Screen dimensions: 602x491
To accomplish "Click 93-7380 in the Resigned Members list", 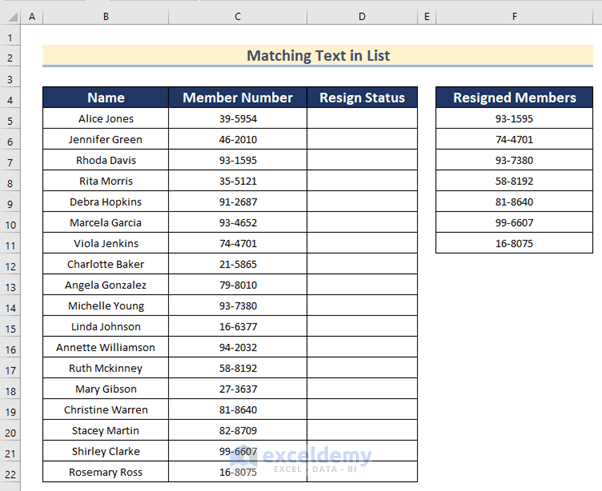I will (514, 160).
